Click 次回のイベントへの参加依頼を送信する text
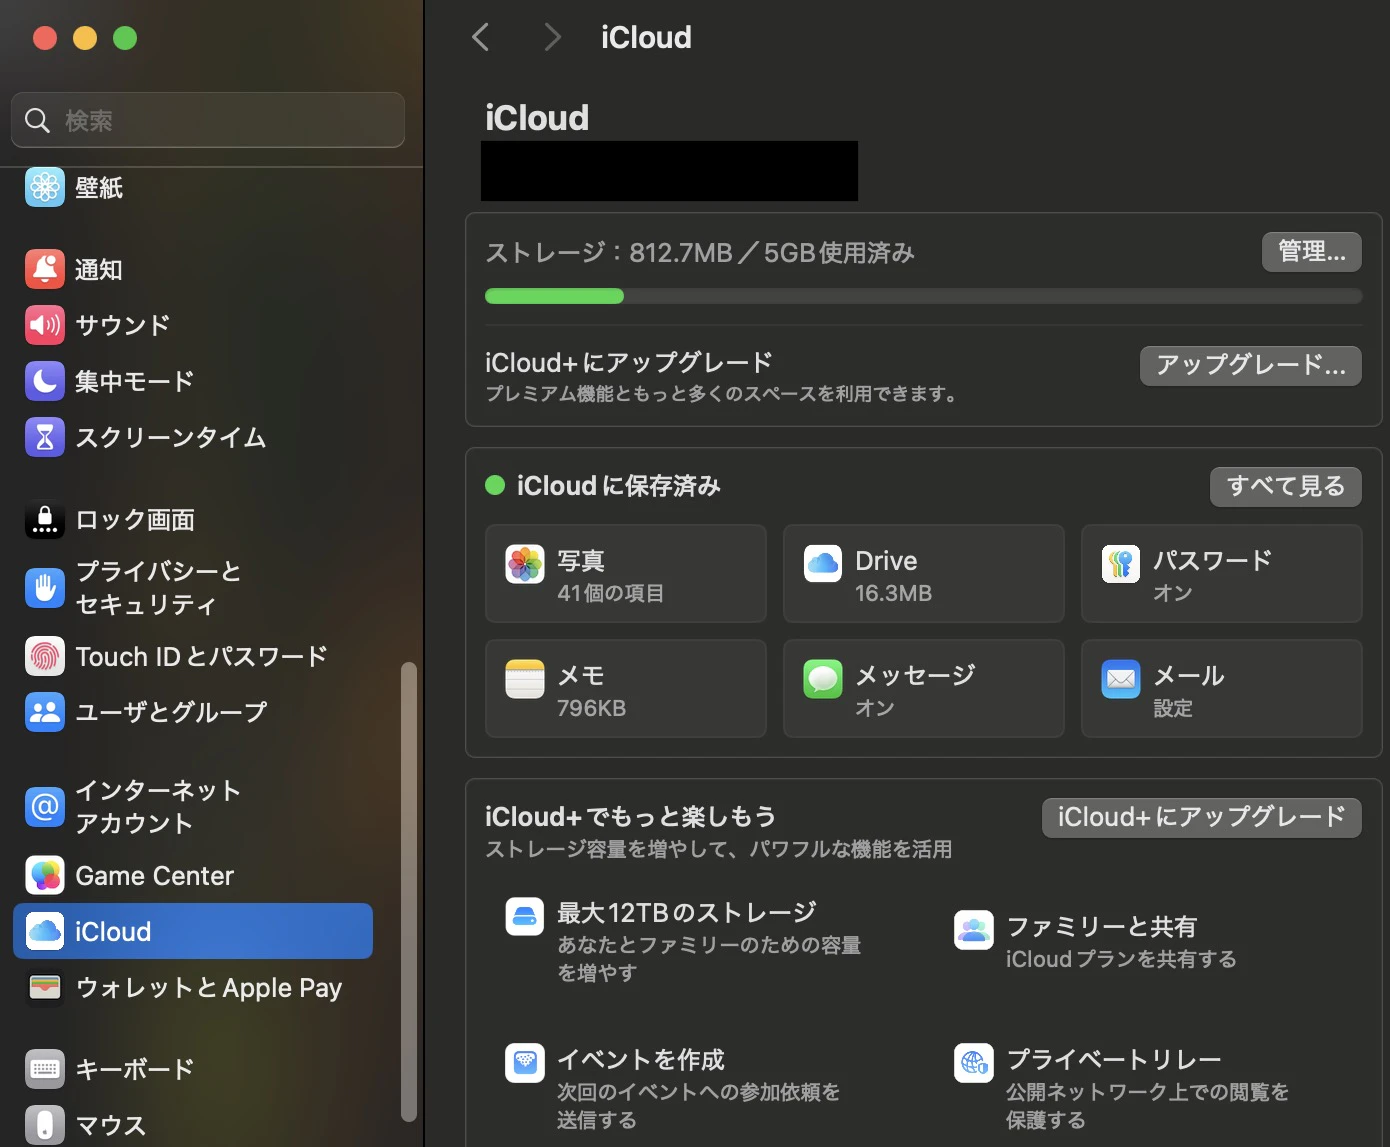The width and height of the screenshot is (1390, 1147). pyautogui.click(x=698, y=1106)
